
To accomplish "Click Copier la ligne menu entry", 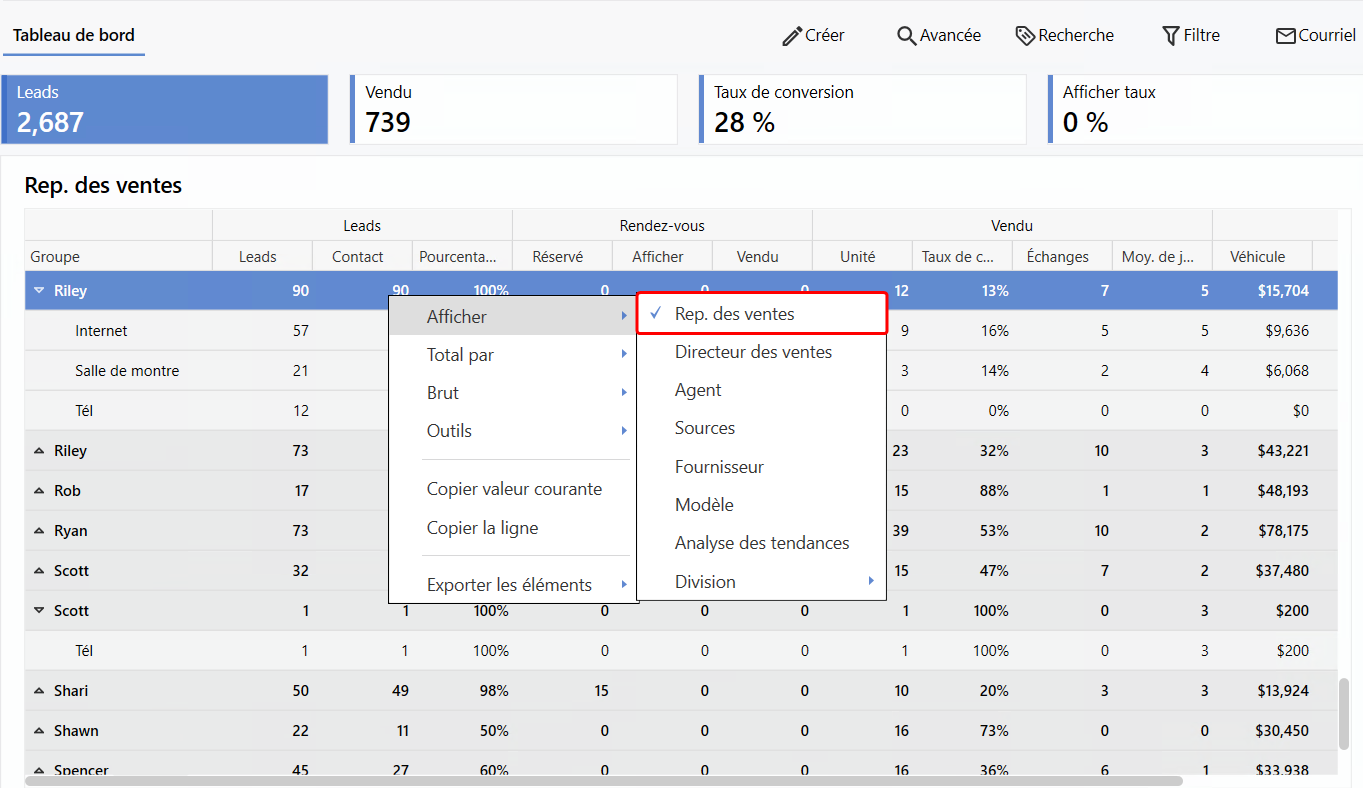I will pyautogui.click(x=482, y=528).
